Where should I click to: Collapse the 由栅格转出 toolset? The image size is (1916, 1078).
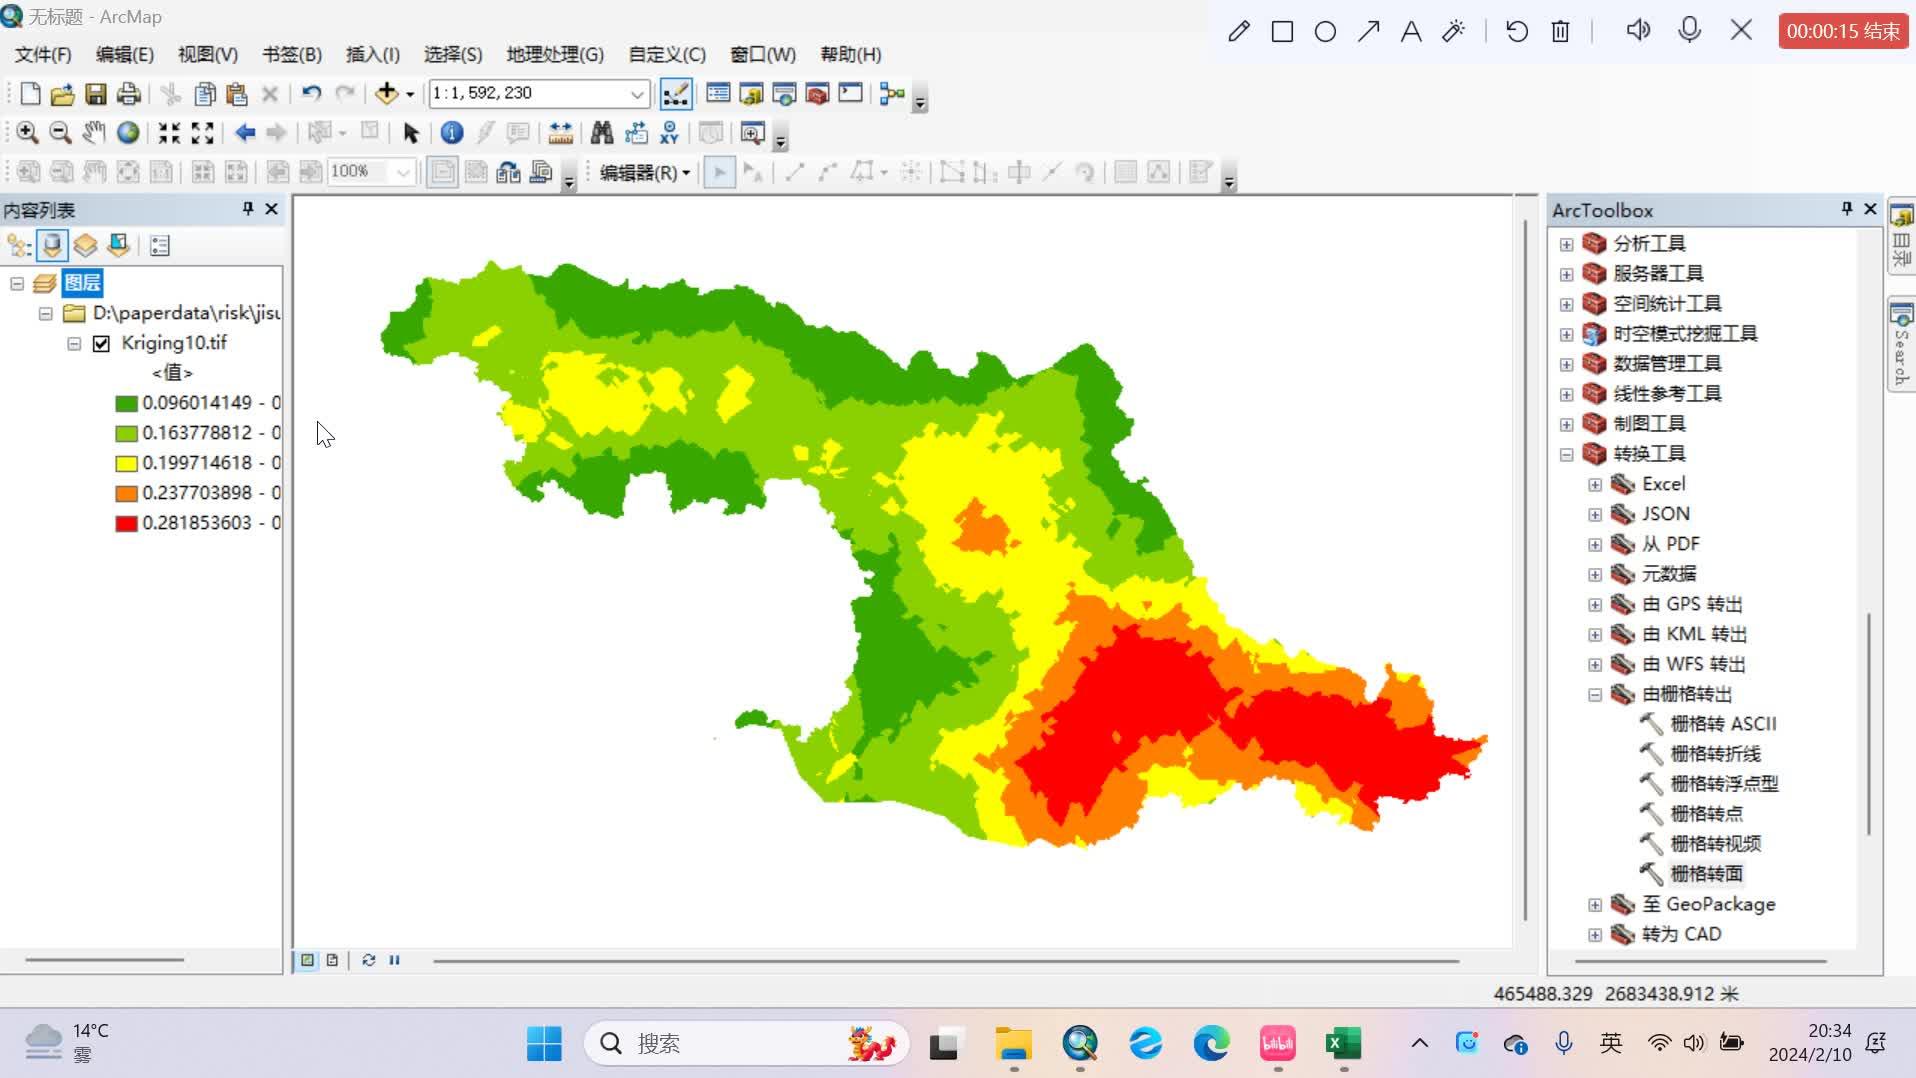1594,694
